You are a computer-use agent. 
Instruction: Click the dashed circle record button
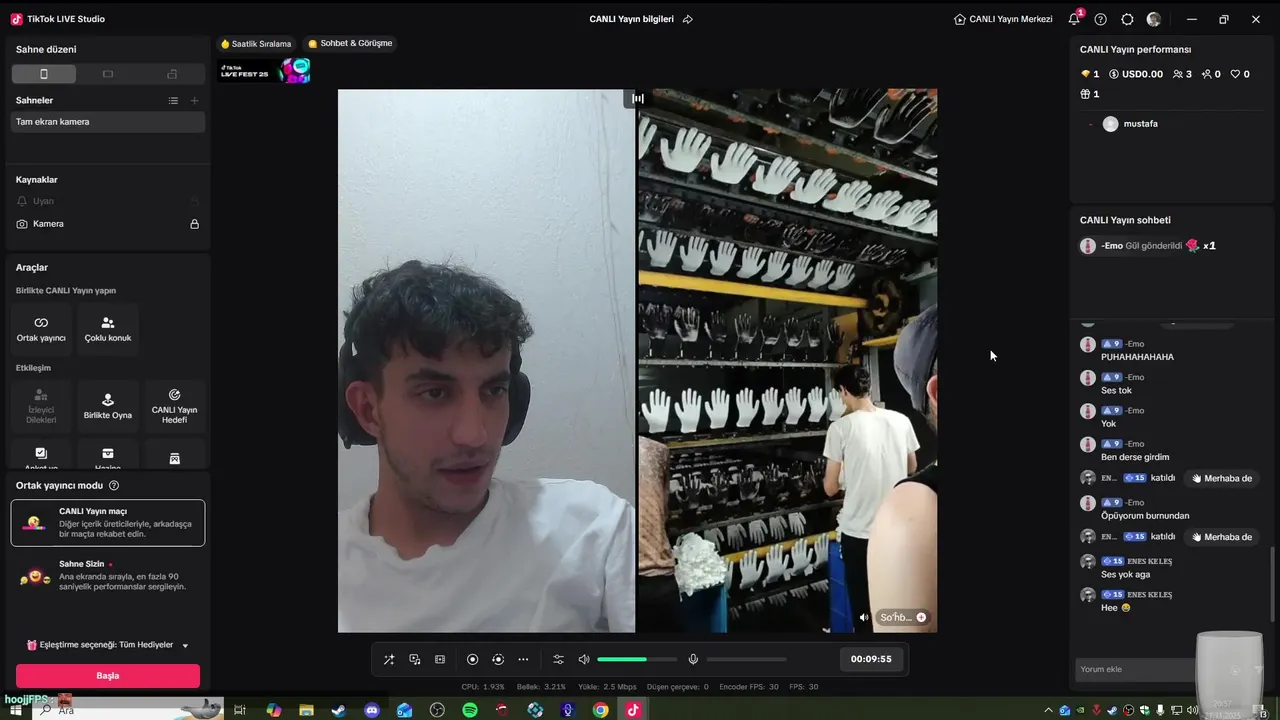coord(498,659)
